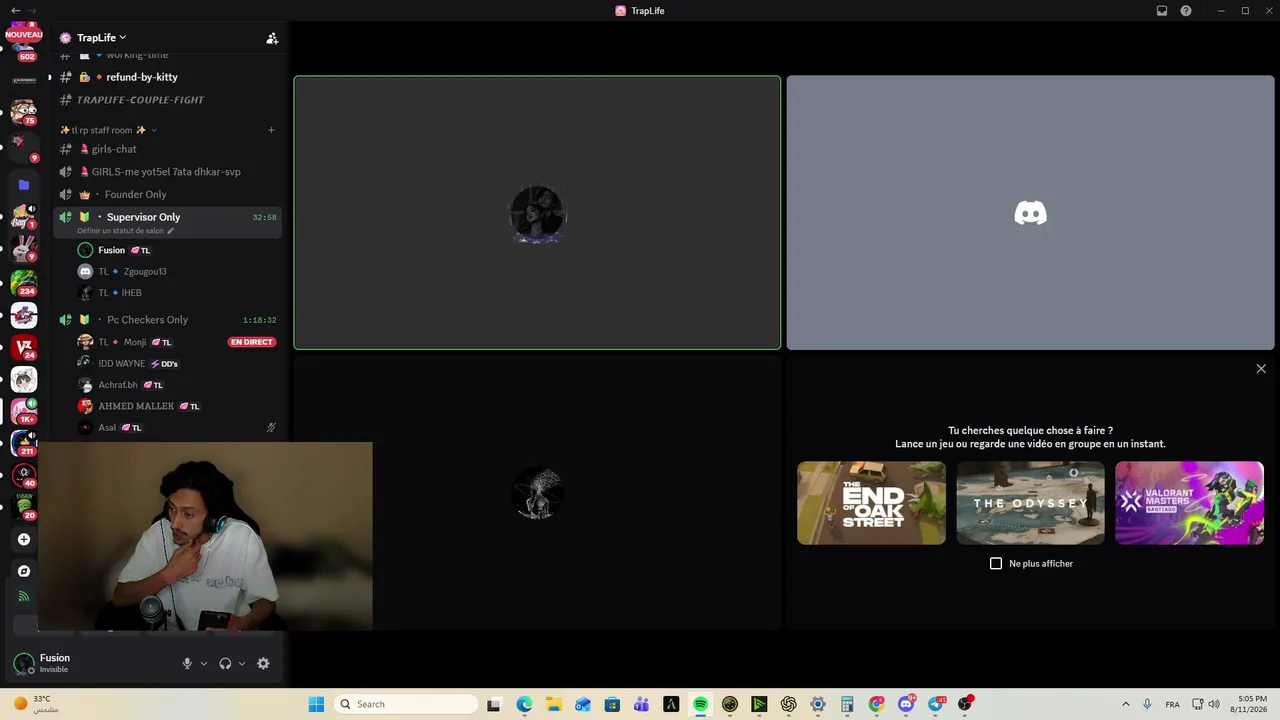Launch The End of Oak Street activity
This screenshot has height=720, width=1280.
point(871,503)
